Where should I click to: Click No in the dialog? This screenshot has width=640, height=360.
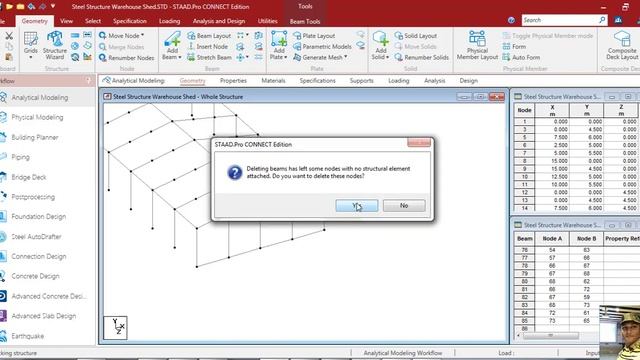pos(404,206)
